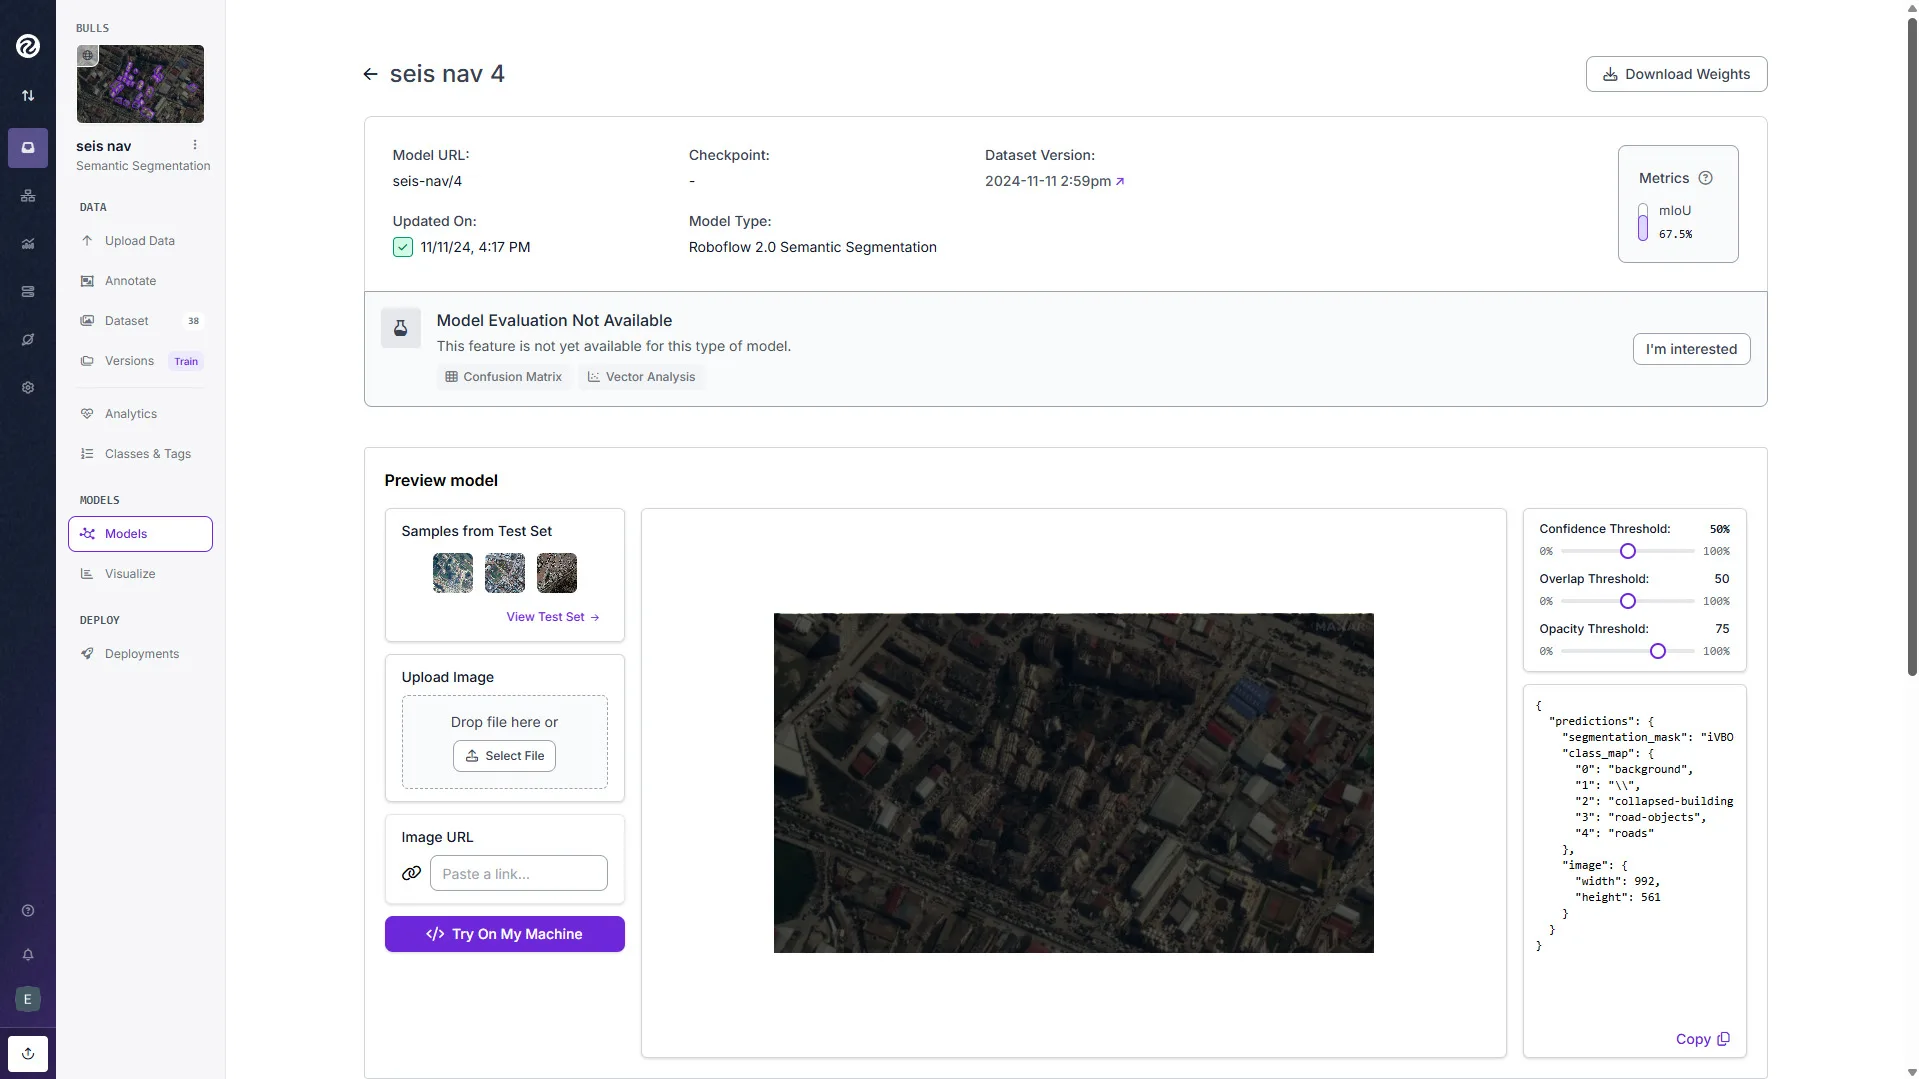Click the Confidence Threshold slider handle
The image size is (1919, 1079).
[1628, 551]
